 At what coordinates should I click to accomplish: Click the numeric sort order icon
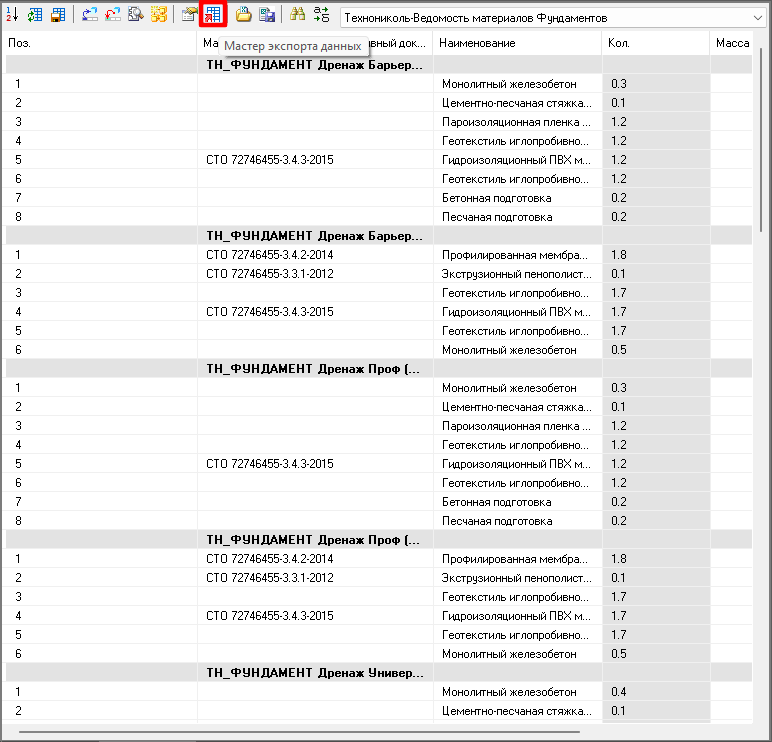point(12,15)
